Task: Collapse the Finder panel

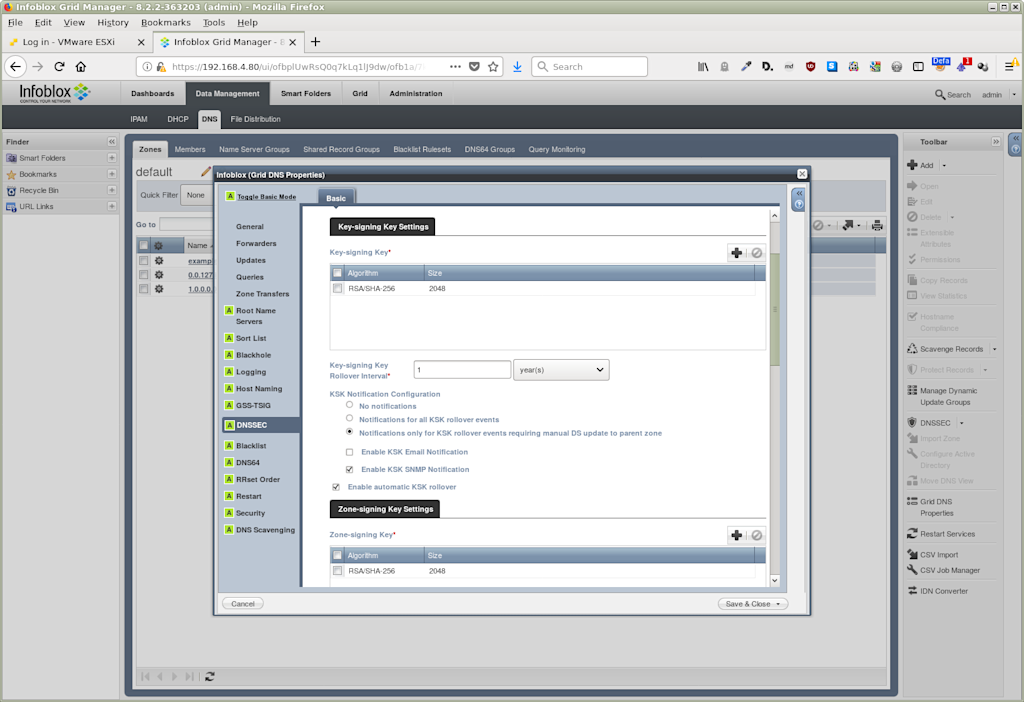Action: [112, 142]
